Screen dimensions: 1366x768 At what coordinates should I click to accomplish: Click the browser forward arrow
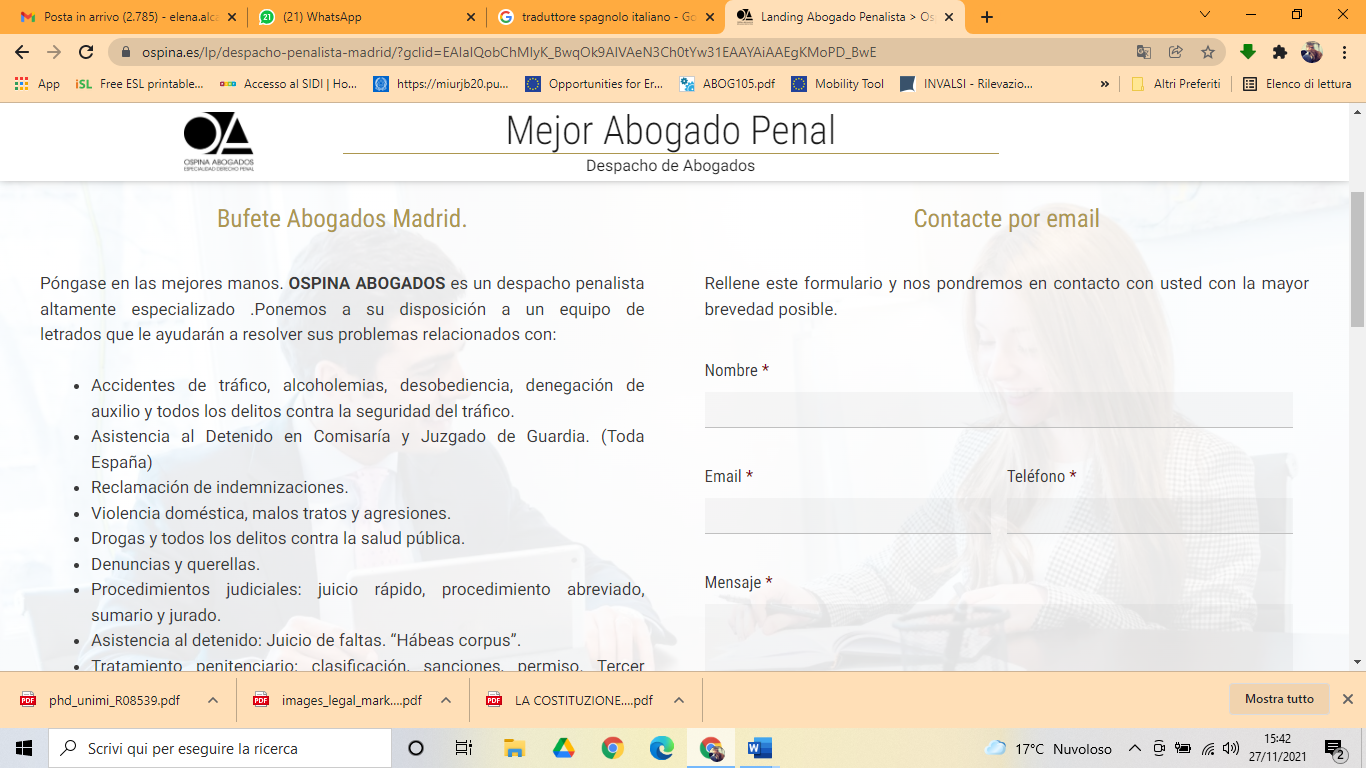[x=54, y=52]
